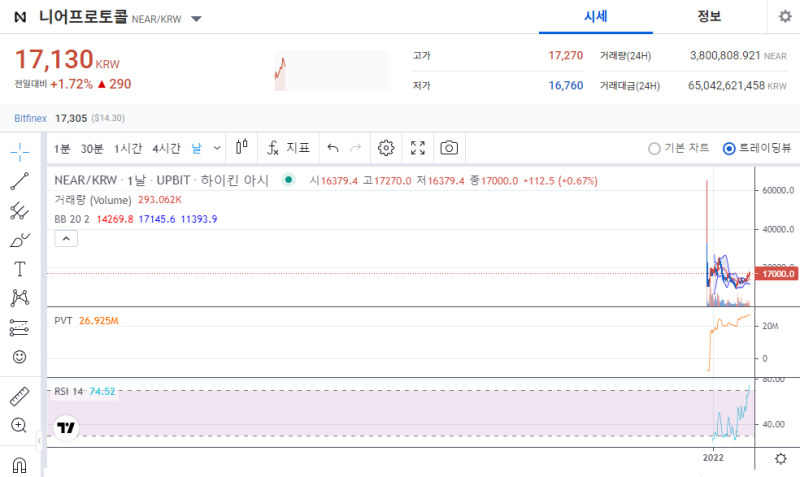
Task: Open page settings gear at top right
Action: coord(785,17)
